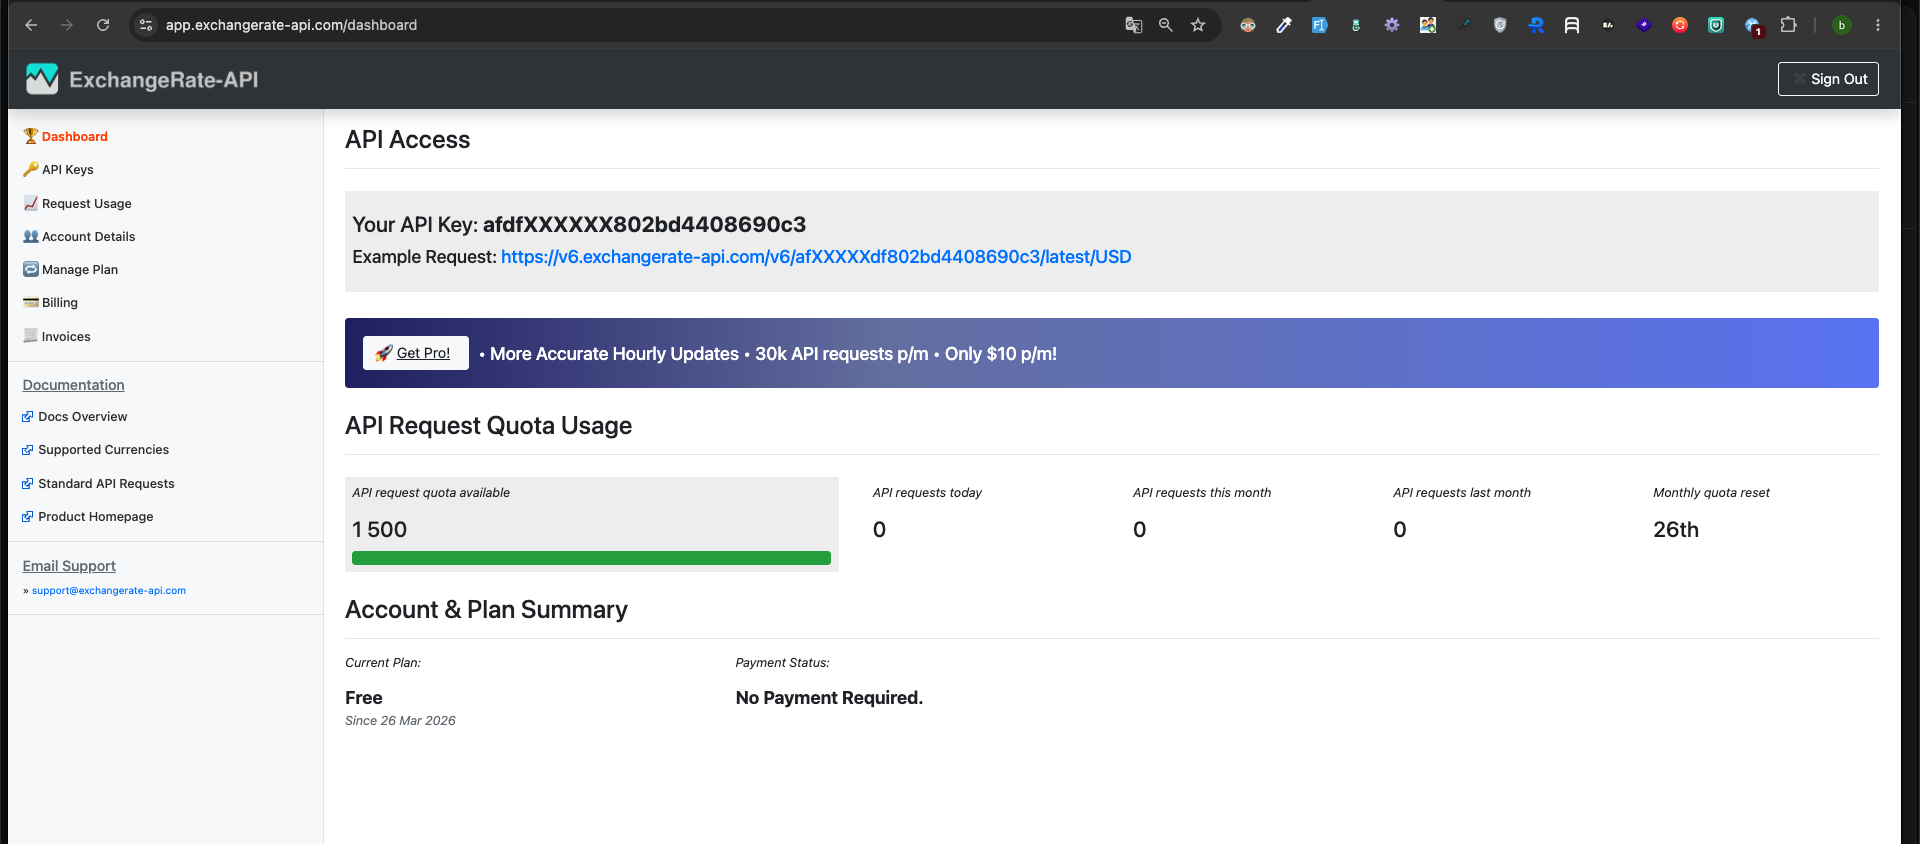Click the Get Pro! button
Image resolution: width=1920 pixels, height=844 pixels.
416,353
